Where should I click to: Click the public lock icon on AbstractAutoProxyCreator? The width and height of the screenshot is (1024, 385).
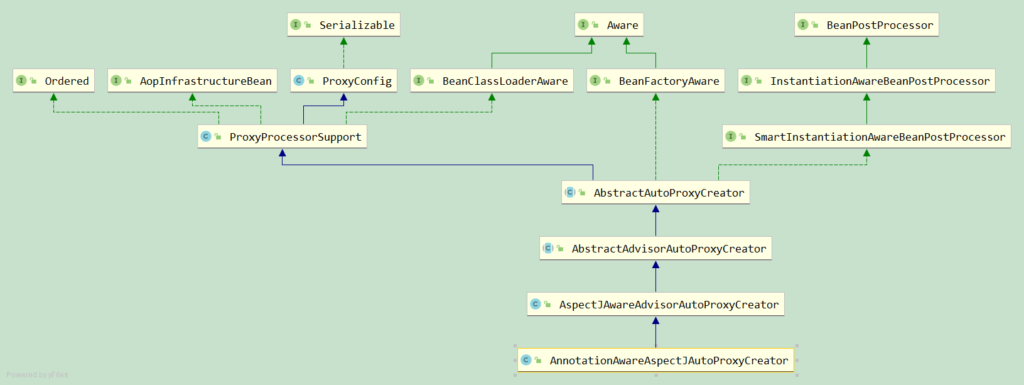[x=581, y=193]
